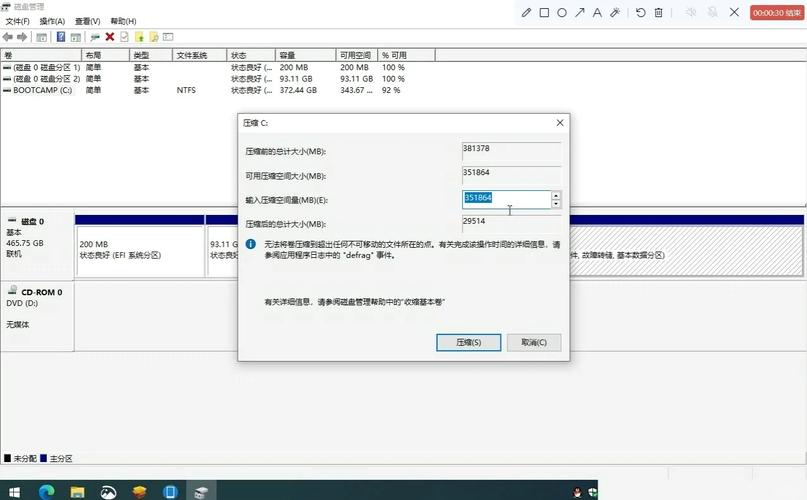Viewport: 807px width, 500px height.
Task: Open the 查看(V) menu
Action: tap(87, 21)
